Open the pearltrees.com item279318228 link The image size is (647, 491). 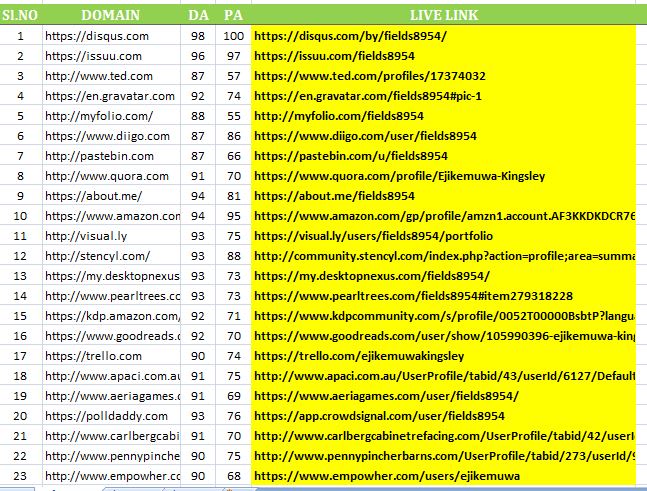tap(413, 296)
